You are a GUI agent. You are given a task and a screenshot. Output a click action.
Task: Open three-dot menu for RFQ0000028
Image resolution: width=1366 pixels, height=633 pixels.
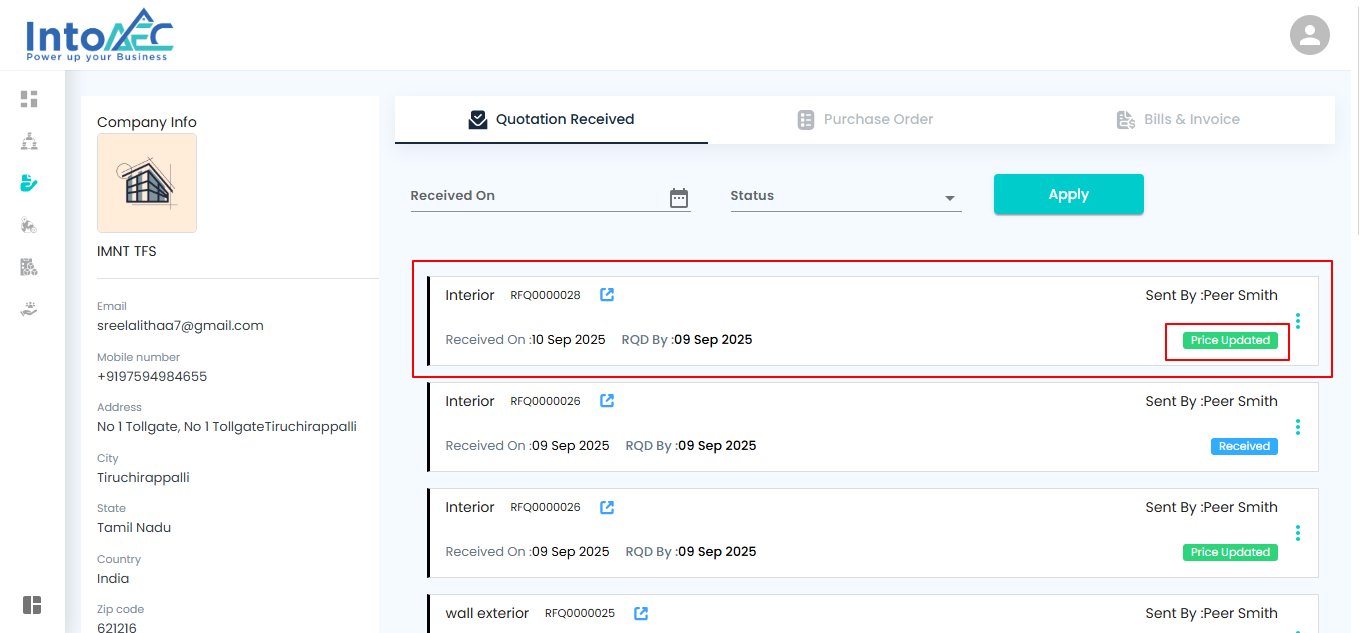click(1298, 321)
